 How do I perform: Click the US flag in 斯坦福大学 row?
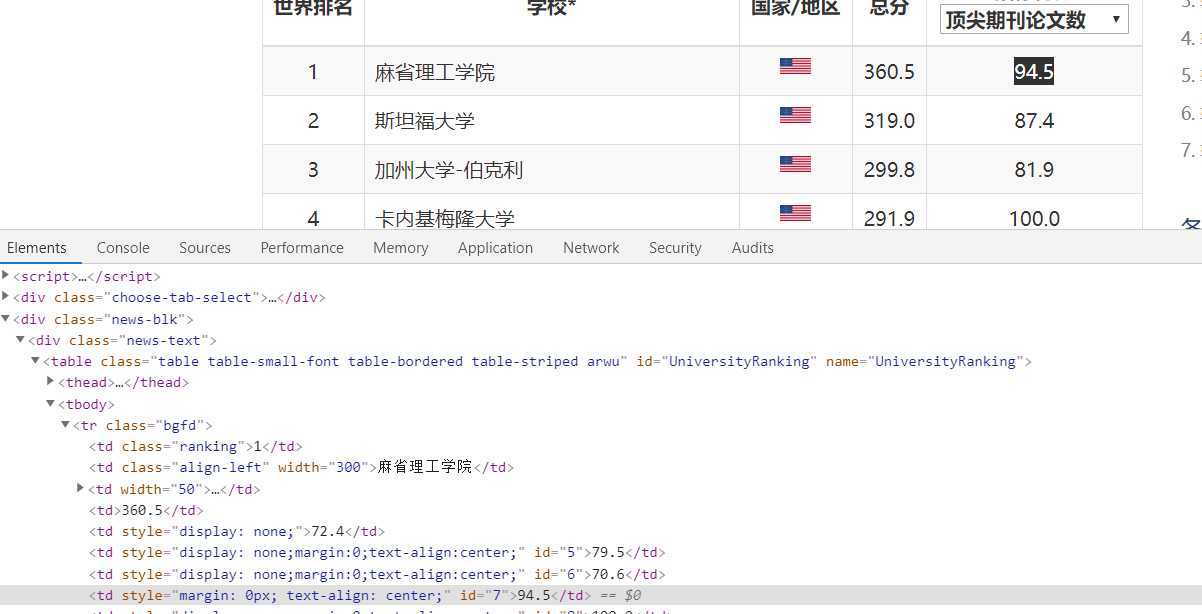click(x=795, y=115)
